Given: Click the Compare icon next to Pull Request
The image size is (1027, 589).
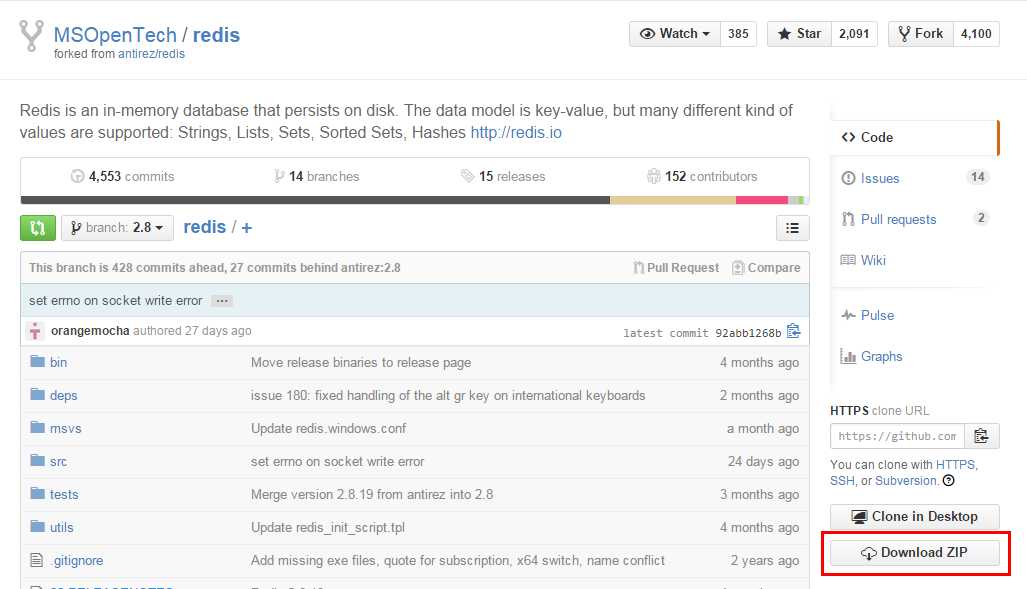Looking at the screenshot, I should [x=738, y=267].
